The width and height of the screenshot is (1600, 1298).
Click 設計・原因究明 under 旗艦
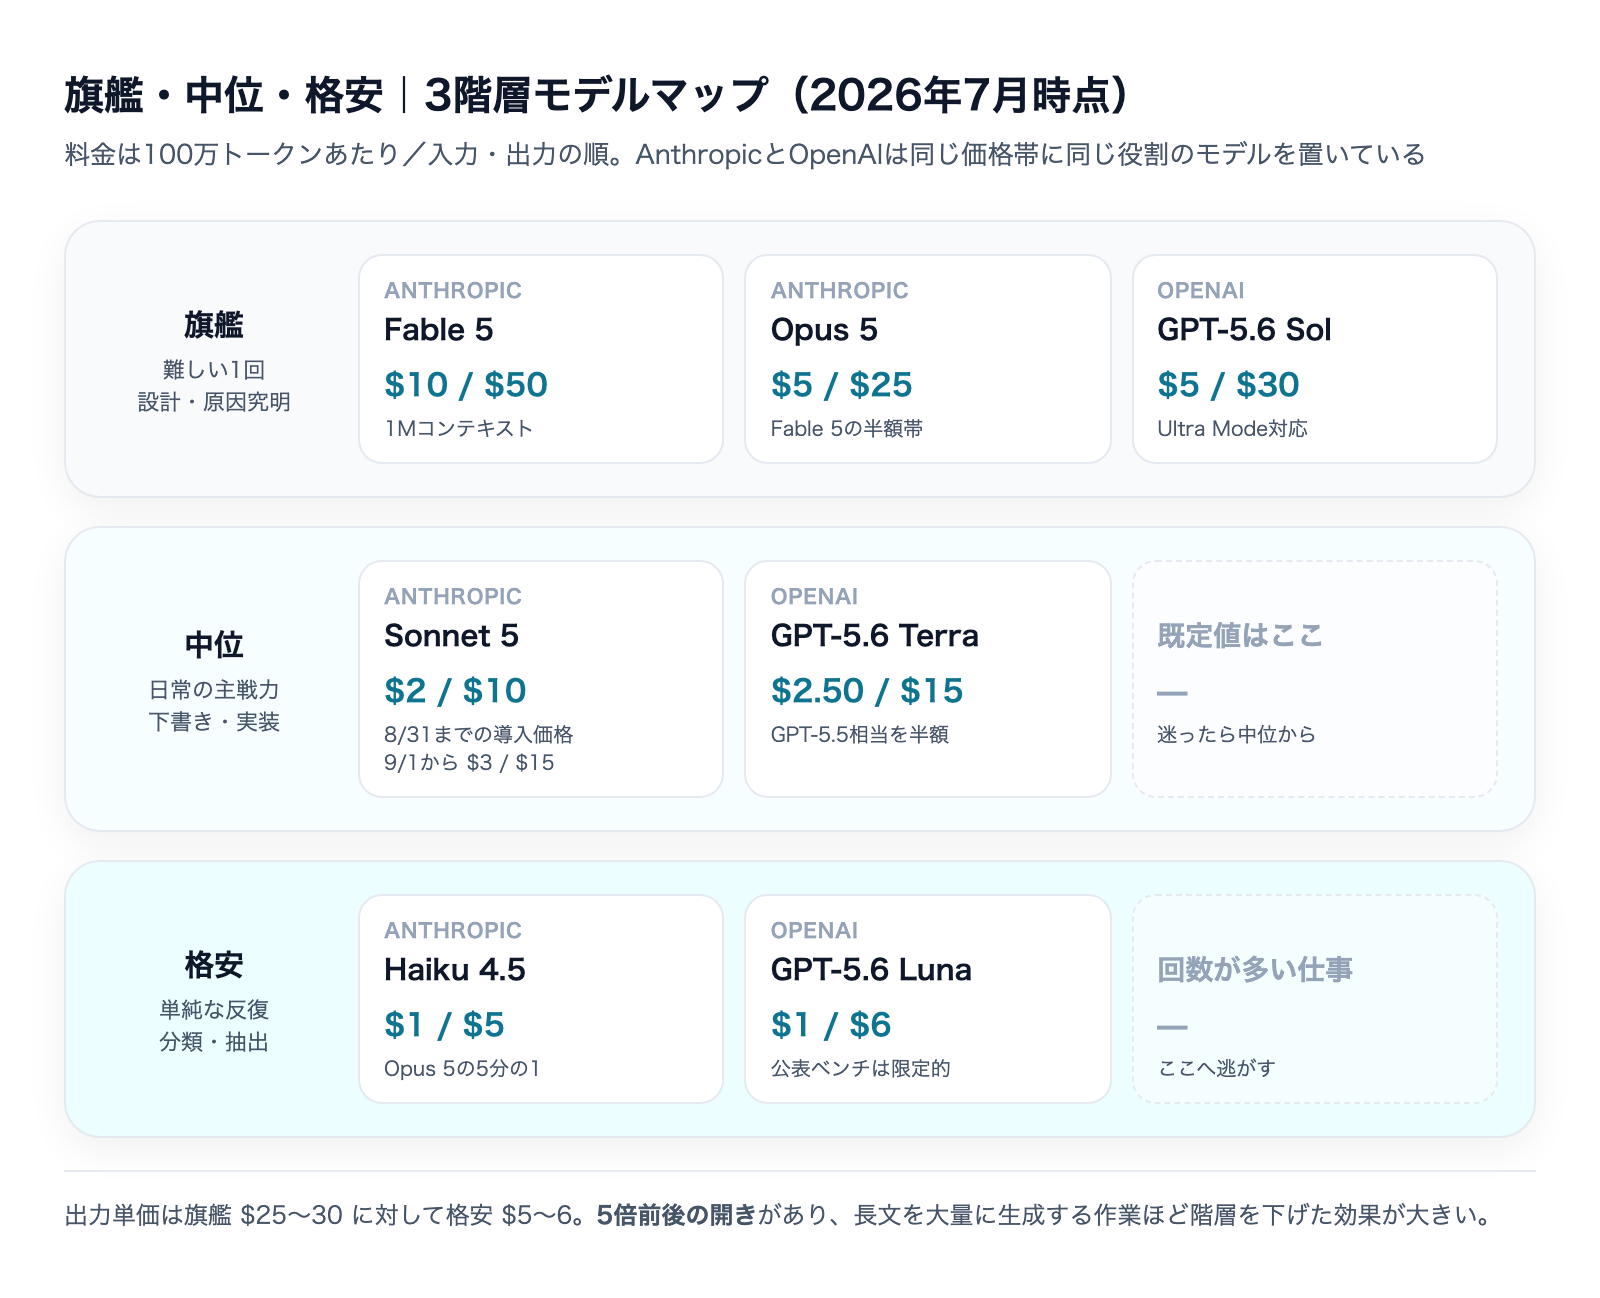[x=214, y=401]
